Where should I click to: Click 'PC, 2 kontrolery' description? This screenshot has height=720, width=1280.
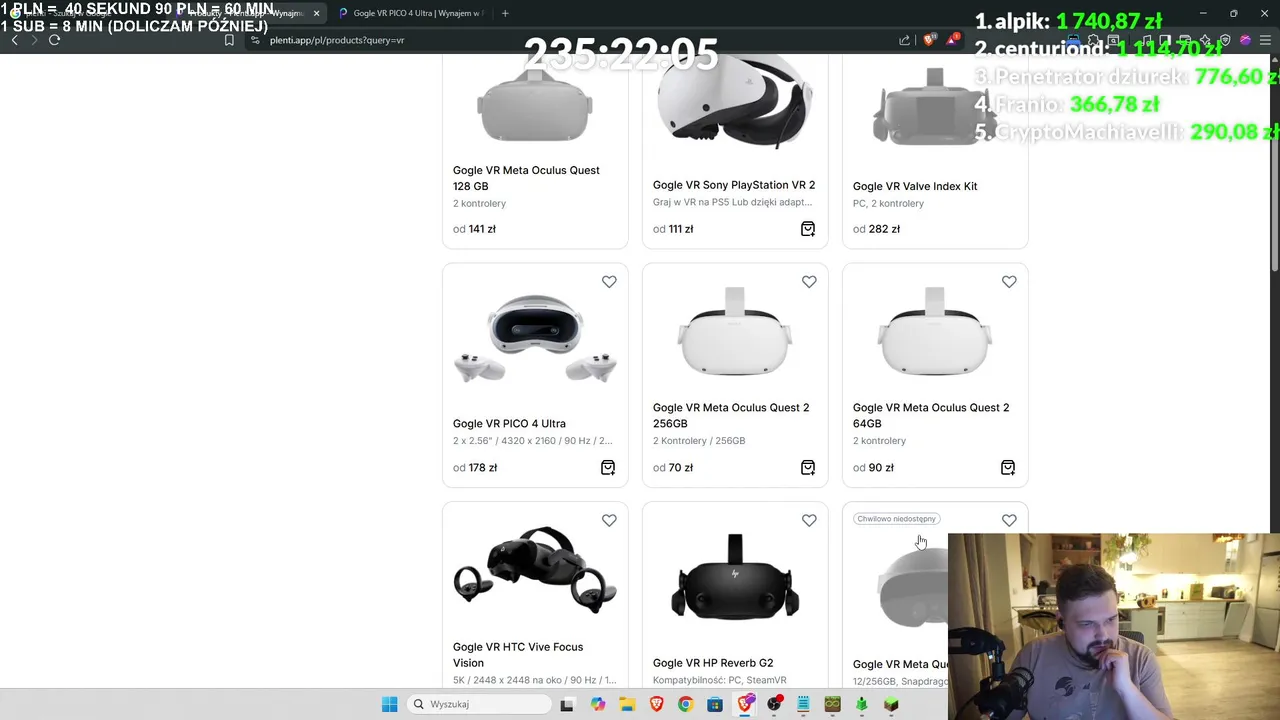pyautogui.click(x=888, y=204)
